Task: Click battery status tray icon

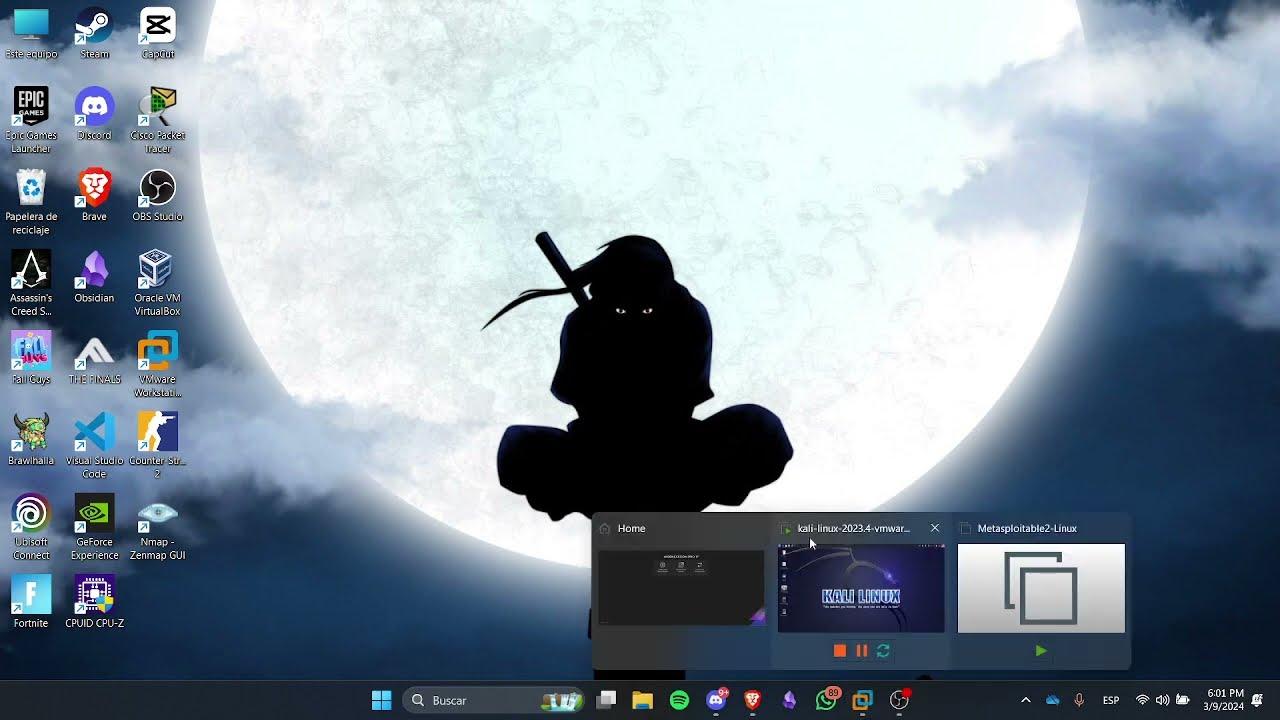Action: click(1183, 700)
